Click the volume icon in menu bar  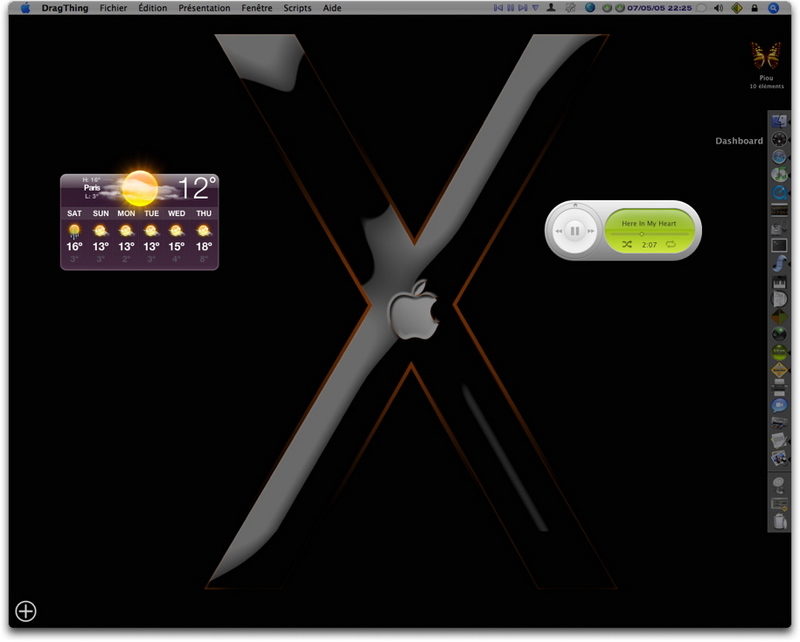coord(718,8)
